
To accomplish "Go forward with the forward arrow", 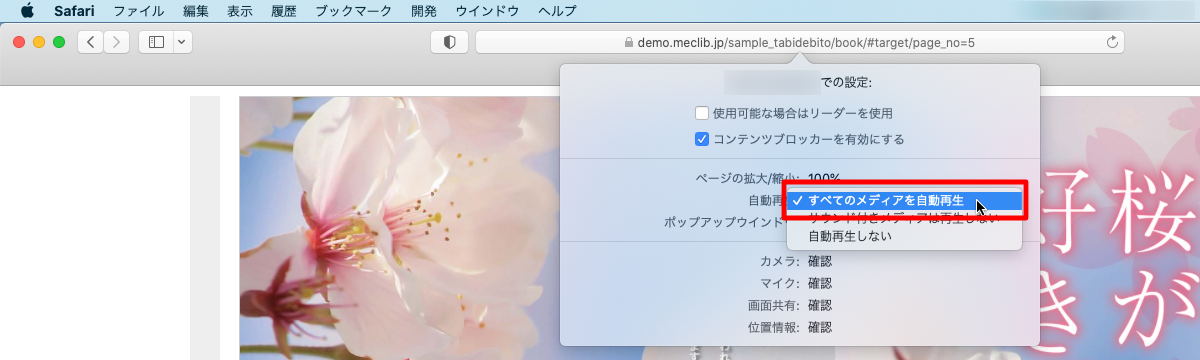I will click(x=117, y=42).
